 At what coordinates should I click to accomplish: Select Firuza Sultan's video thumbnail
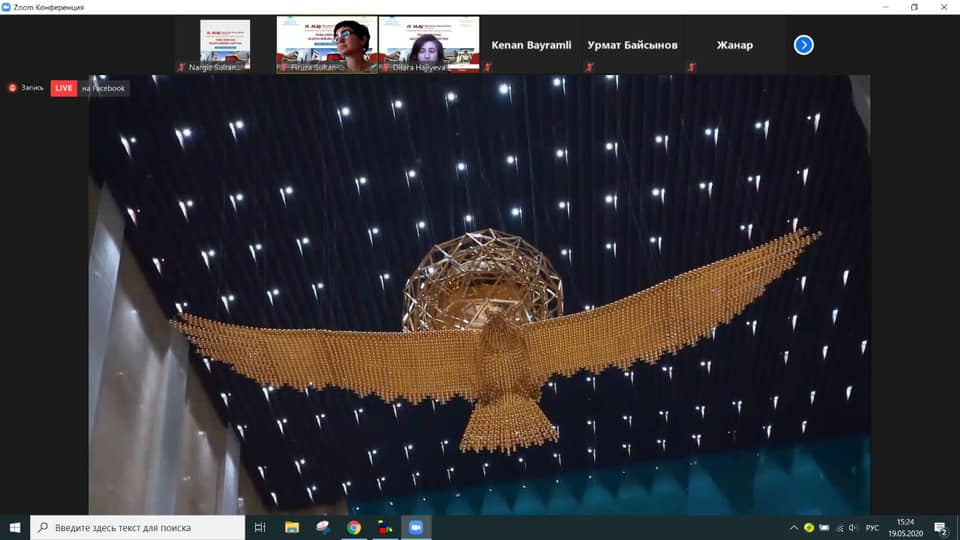[x=327, y=44]
